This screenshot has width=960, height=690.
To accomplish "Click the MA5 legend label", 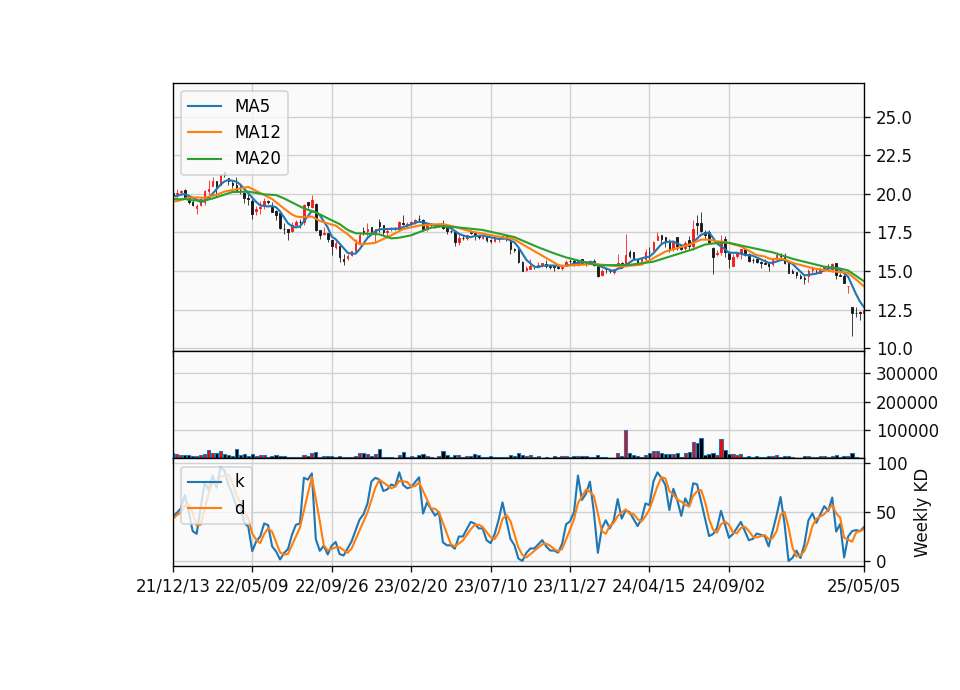I will coord(252,106).
